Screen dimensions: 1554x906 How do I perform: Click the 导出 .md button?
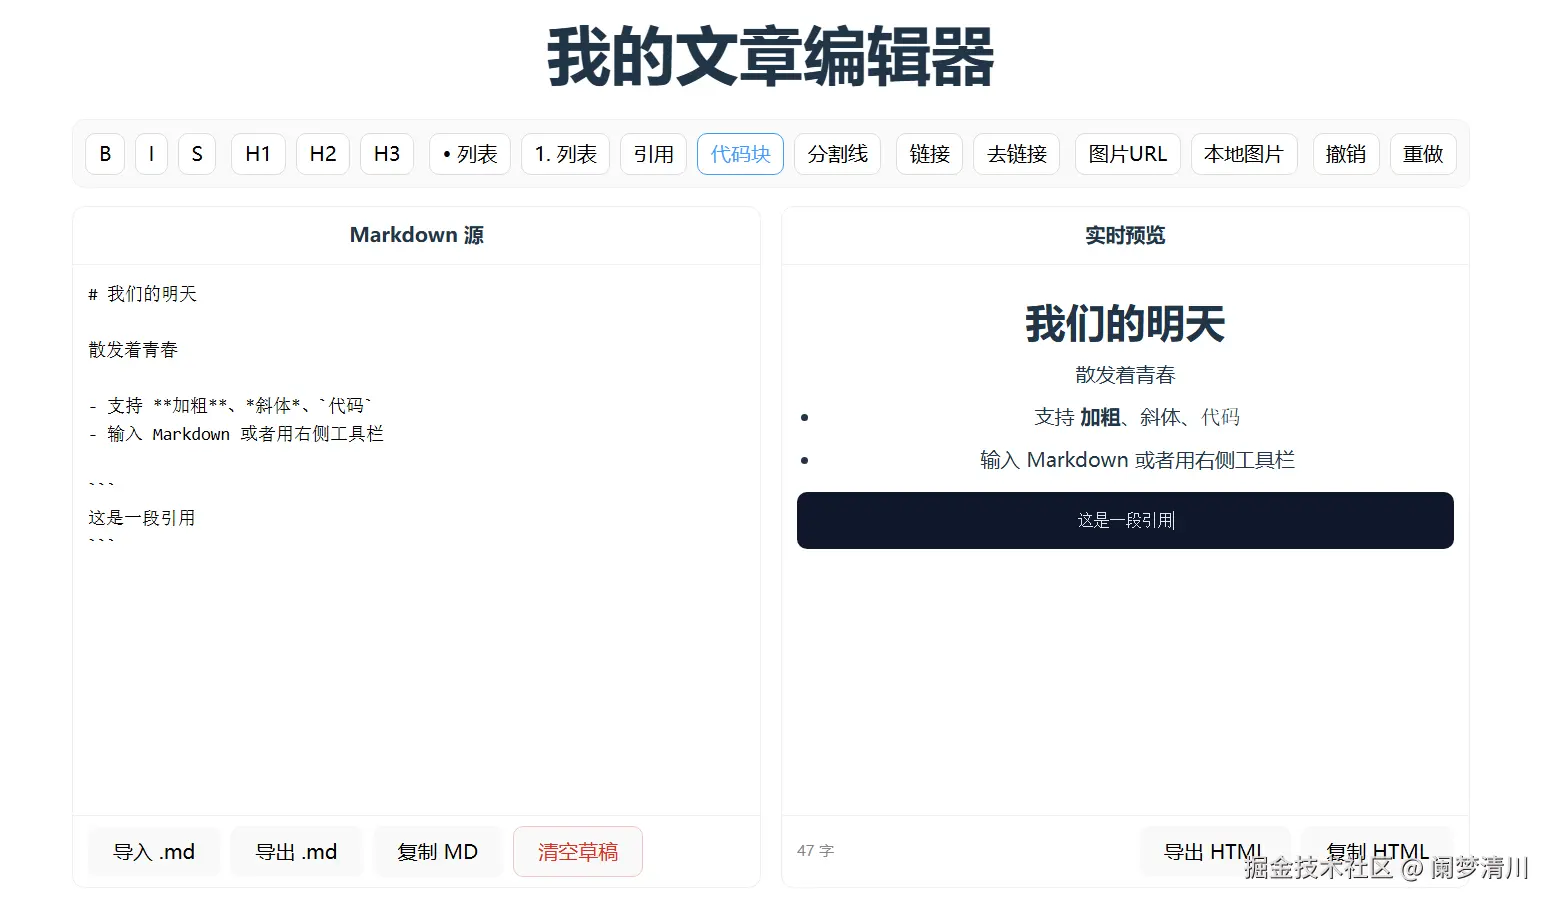pyautogui.click(x=296, y=852)
